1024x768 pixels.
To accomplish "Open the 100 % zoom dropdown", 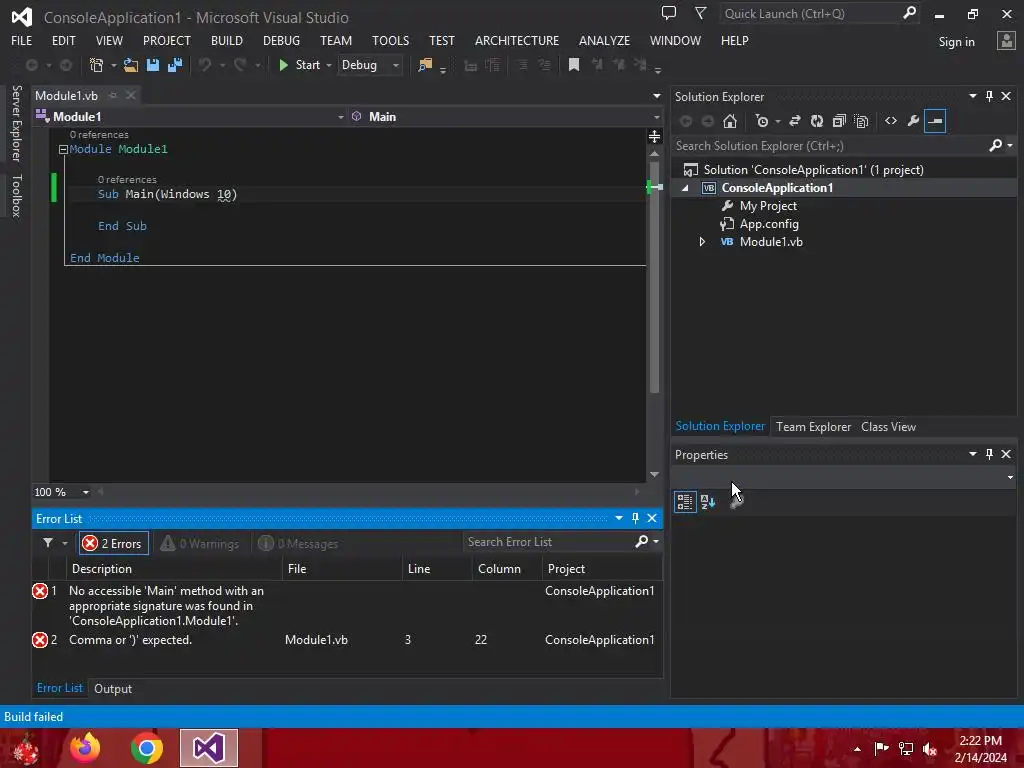I will 86,492.
